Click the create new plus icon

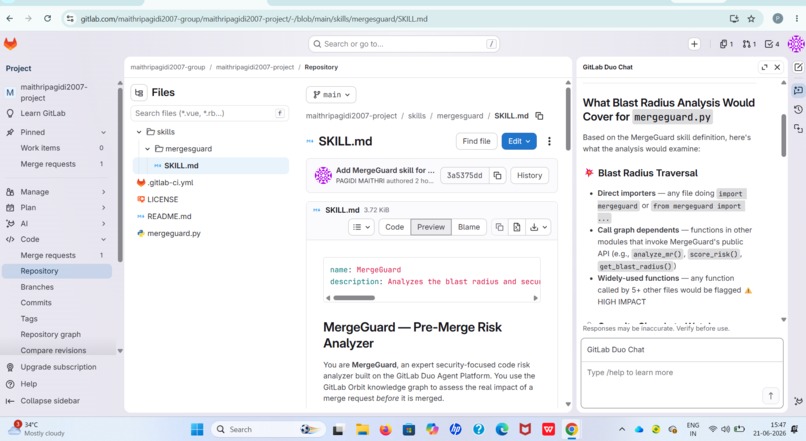(x=694, y=44)
